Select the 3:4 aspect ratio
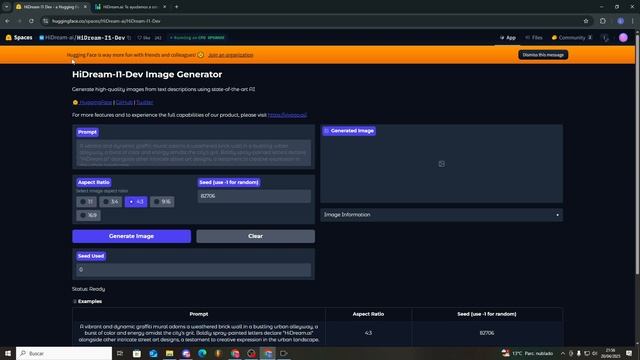 [x=110, y=202]
